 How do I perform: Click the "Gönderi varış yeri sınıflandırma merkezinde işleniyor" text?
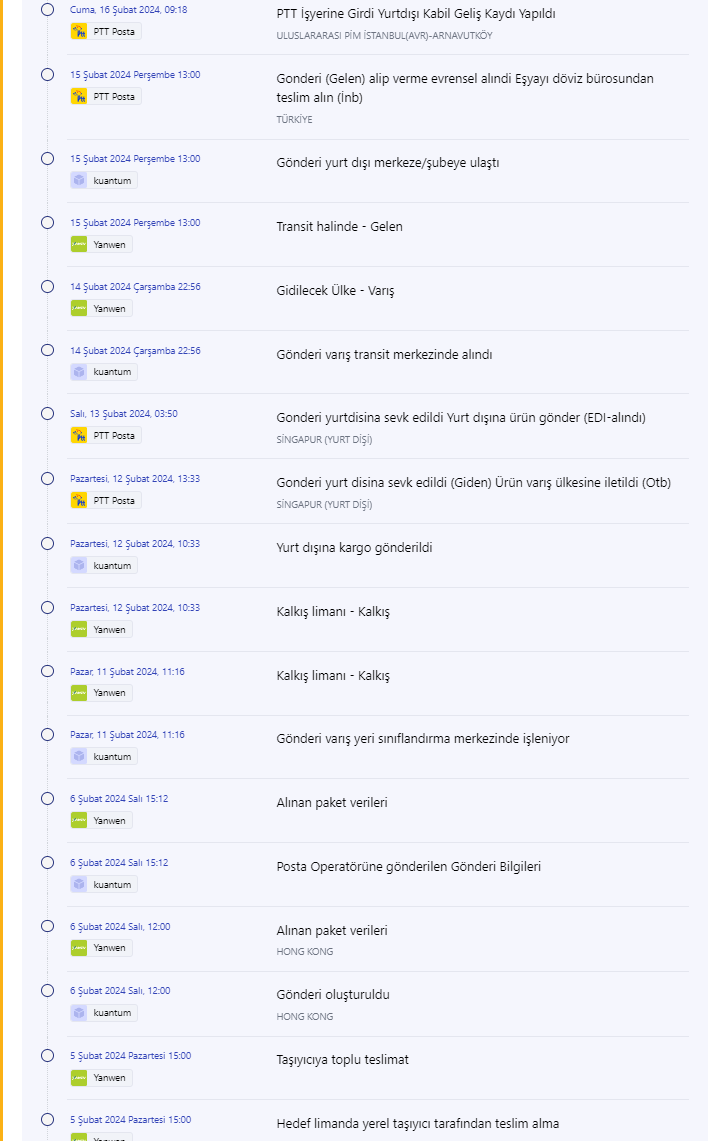423,739
